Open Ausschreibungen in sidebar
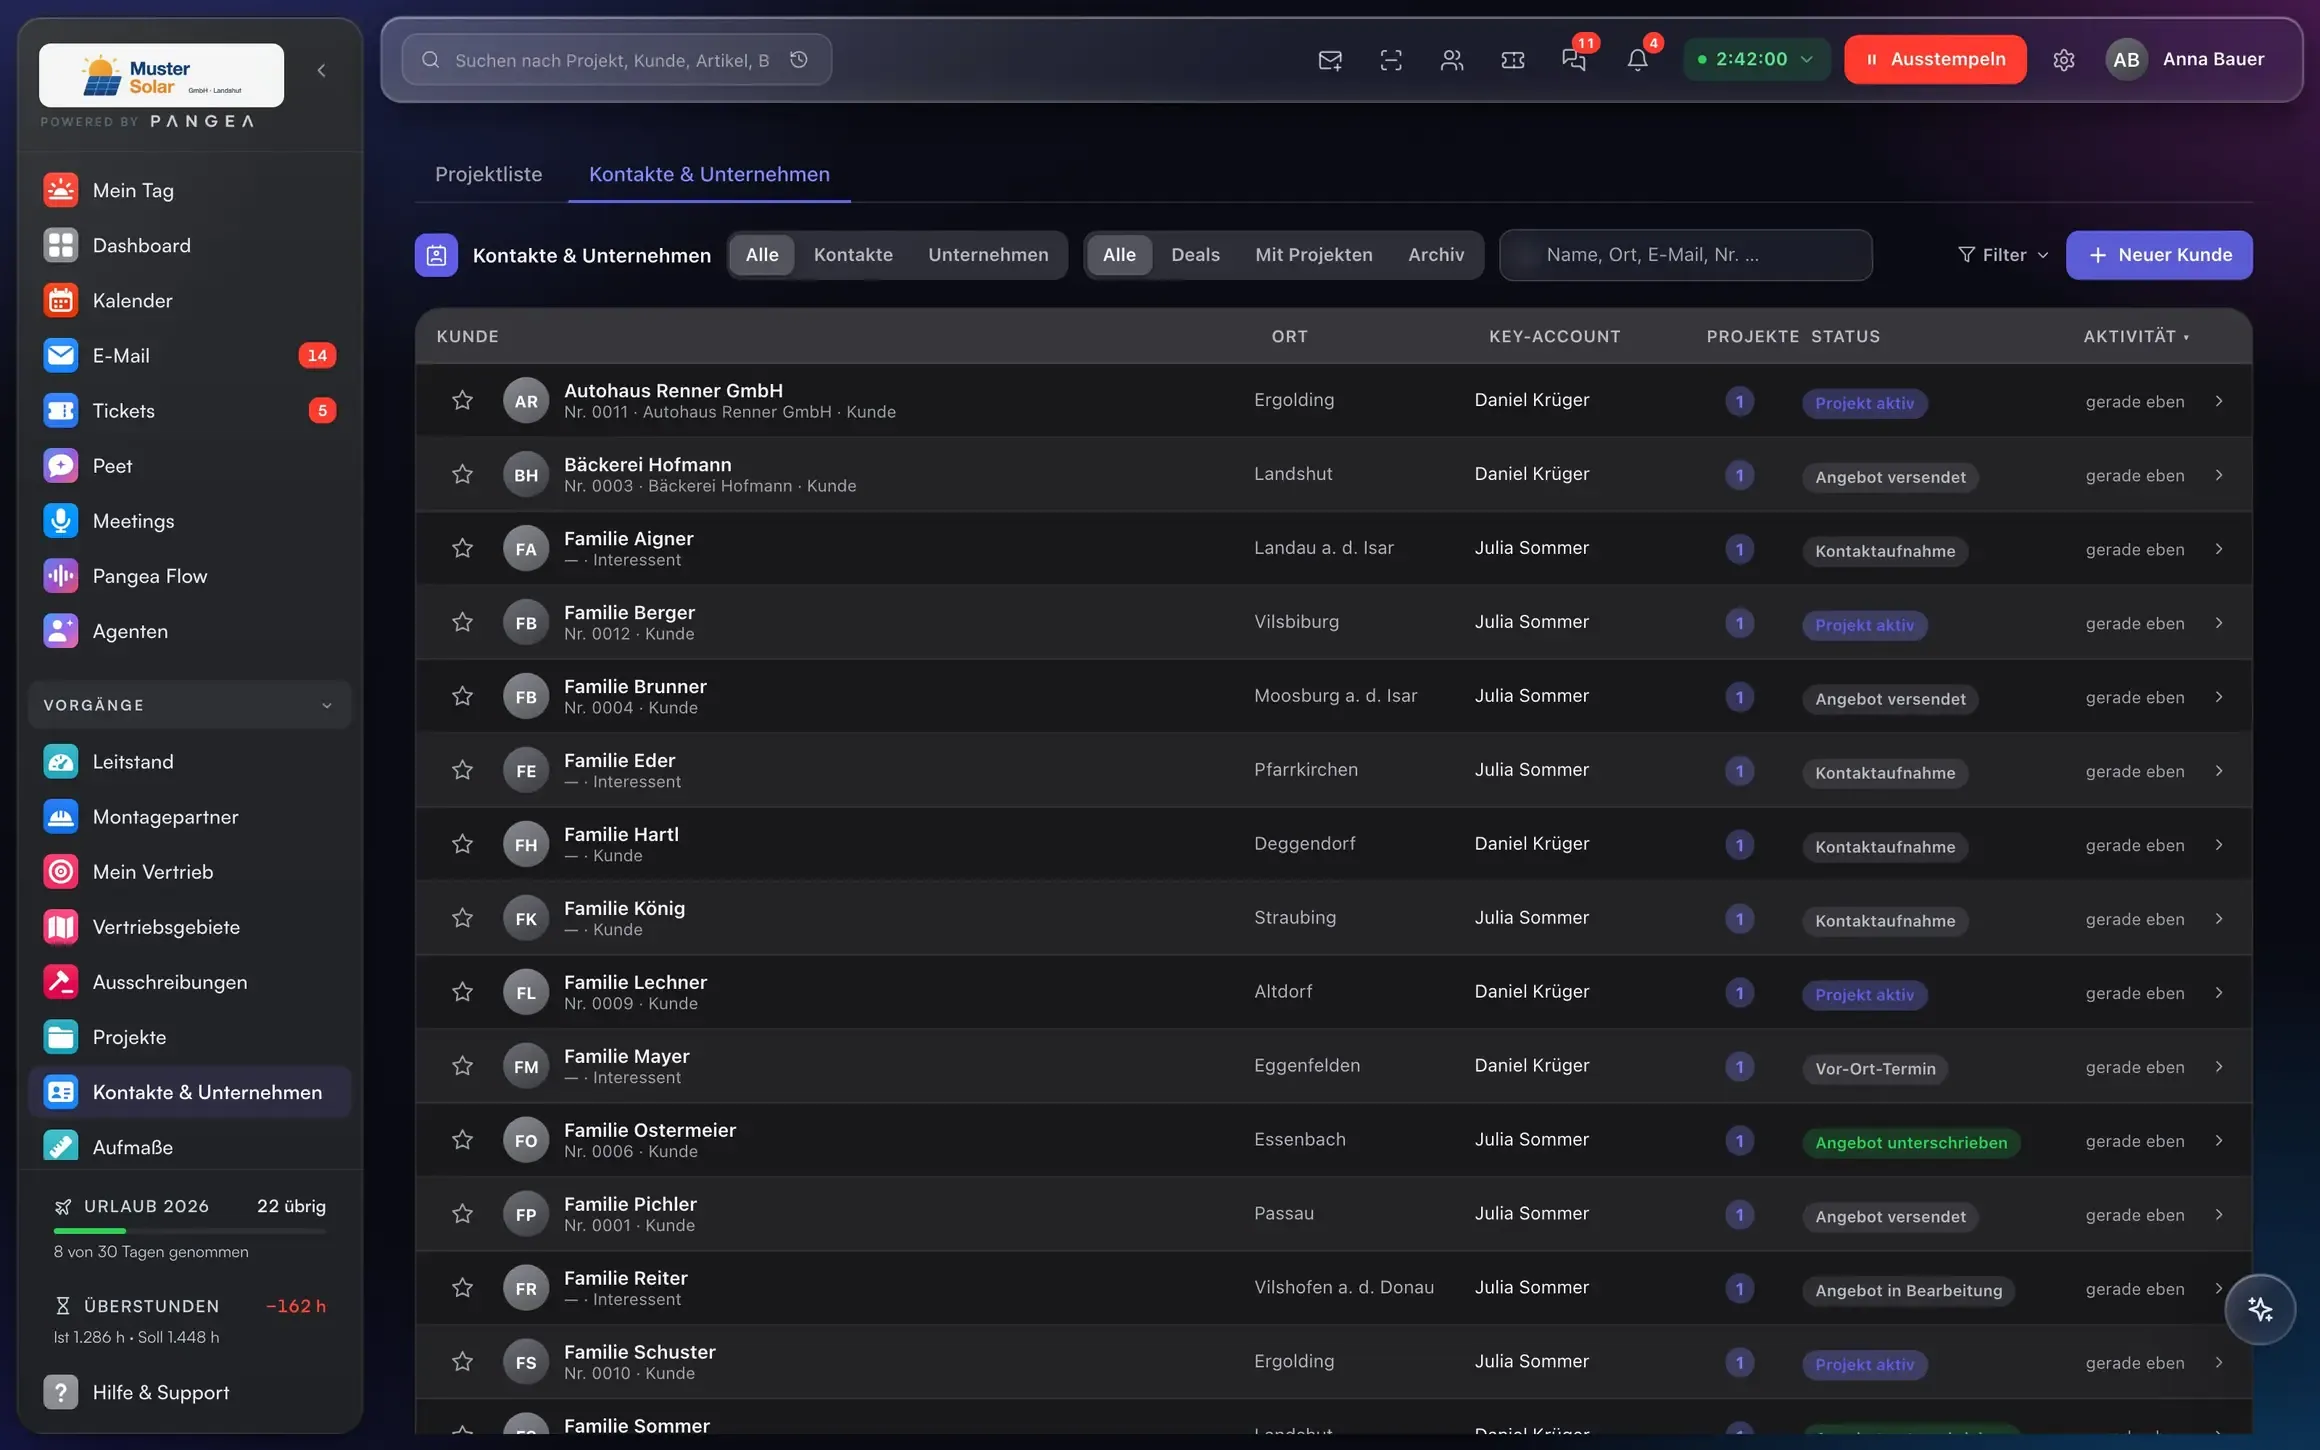 point(190,982)
